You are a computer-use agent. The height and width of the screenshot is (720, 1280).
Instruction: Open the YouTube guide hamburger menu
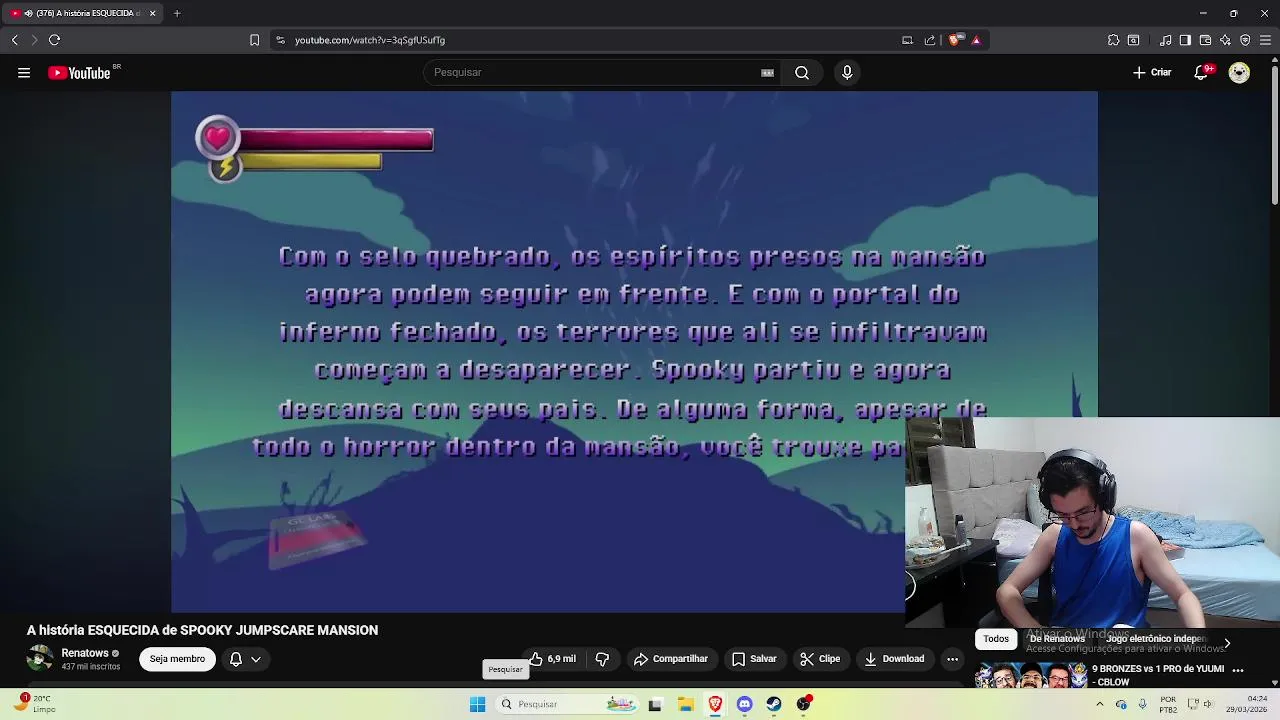tap(23, 72)
